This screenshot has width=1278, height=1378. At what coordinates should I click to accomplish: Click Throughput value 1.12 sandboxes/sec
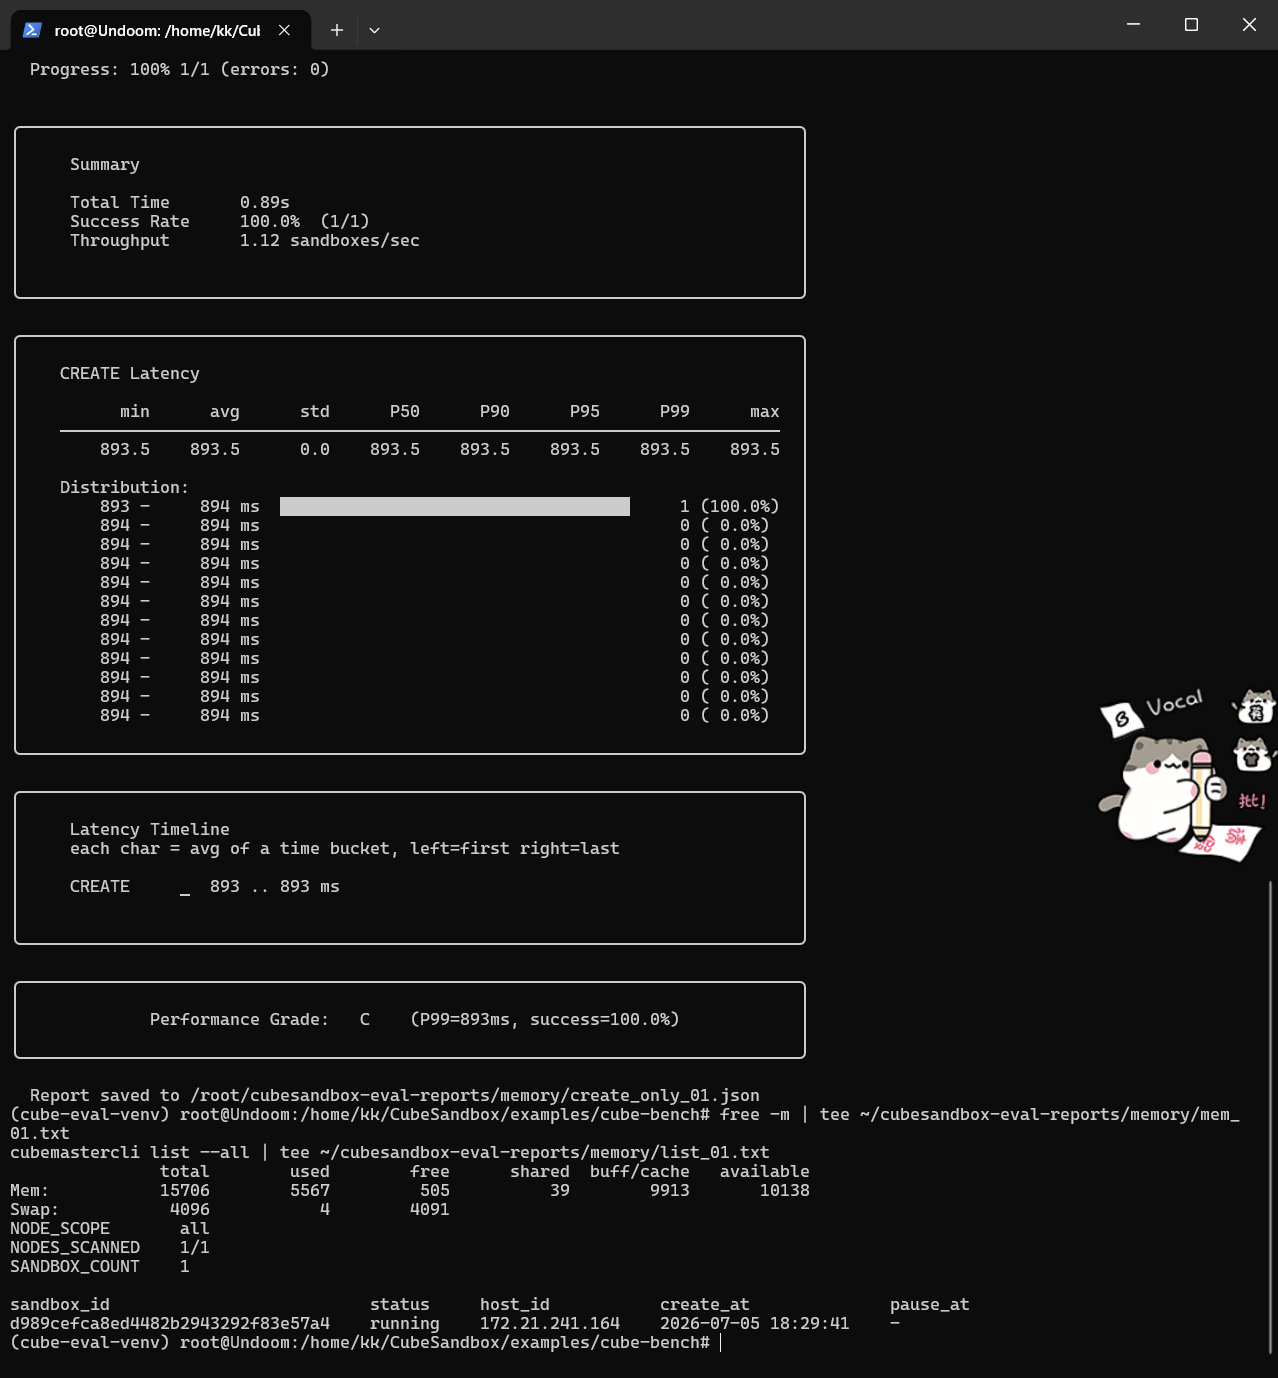point(330,240)
